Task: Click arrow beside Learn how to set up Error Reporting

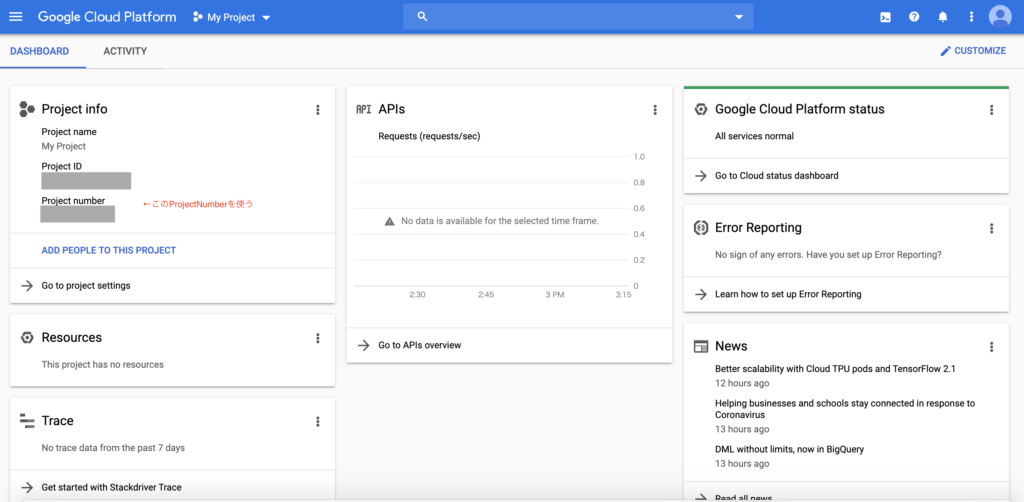Action: (x=701, y=294)
